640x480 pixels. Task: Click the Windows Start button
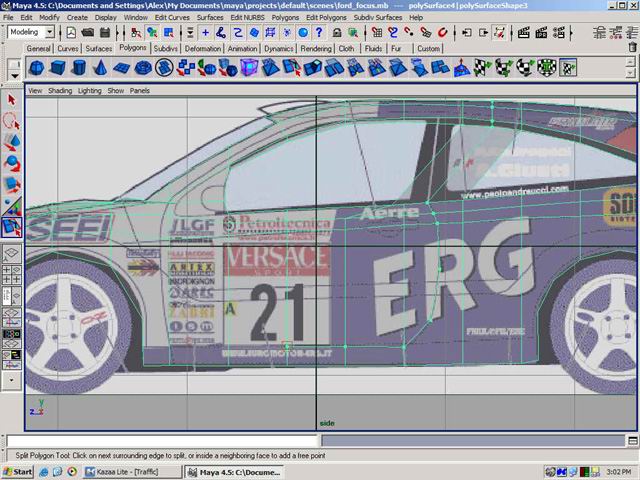pos(18,471)
